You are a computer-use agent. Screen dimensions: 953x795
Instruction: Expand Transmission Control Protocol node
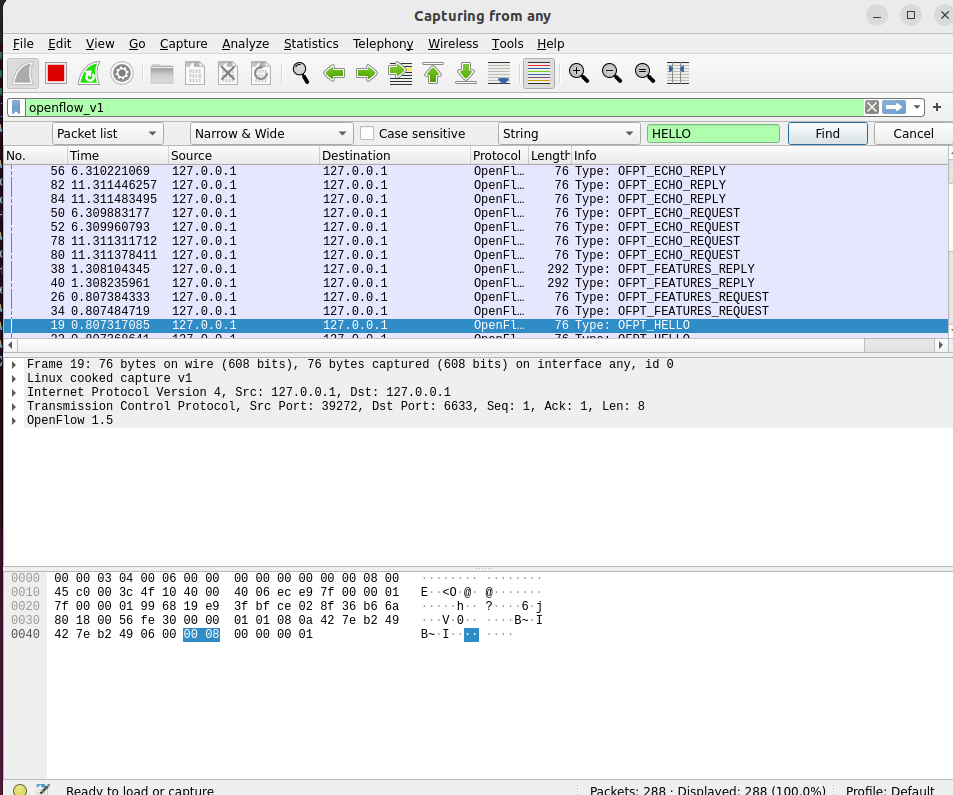click(x=13, y=407)
